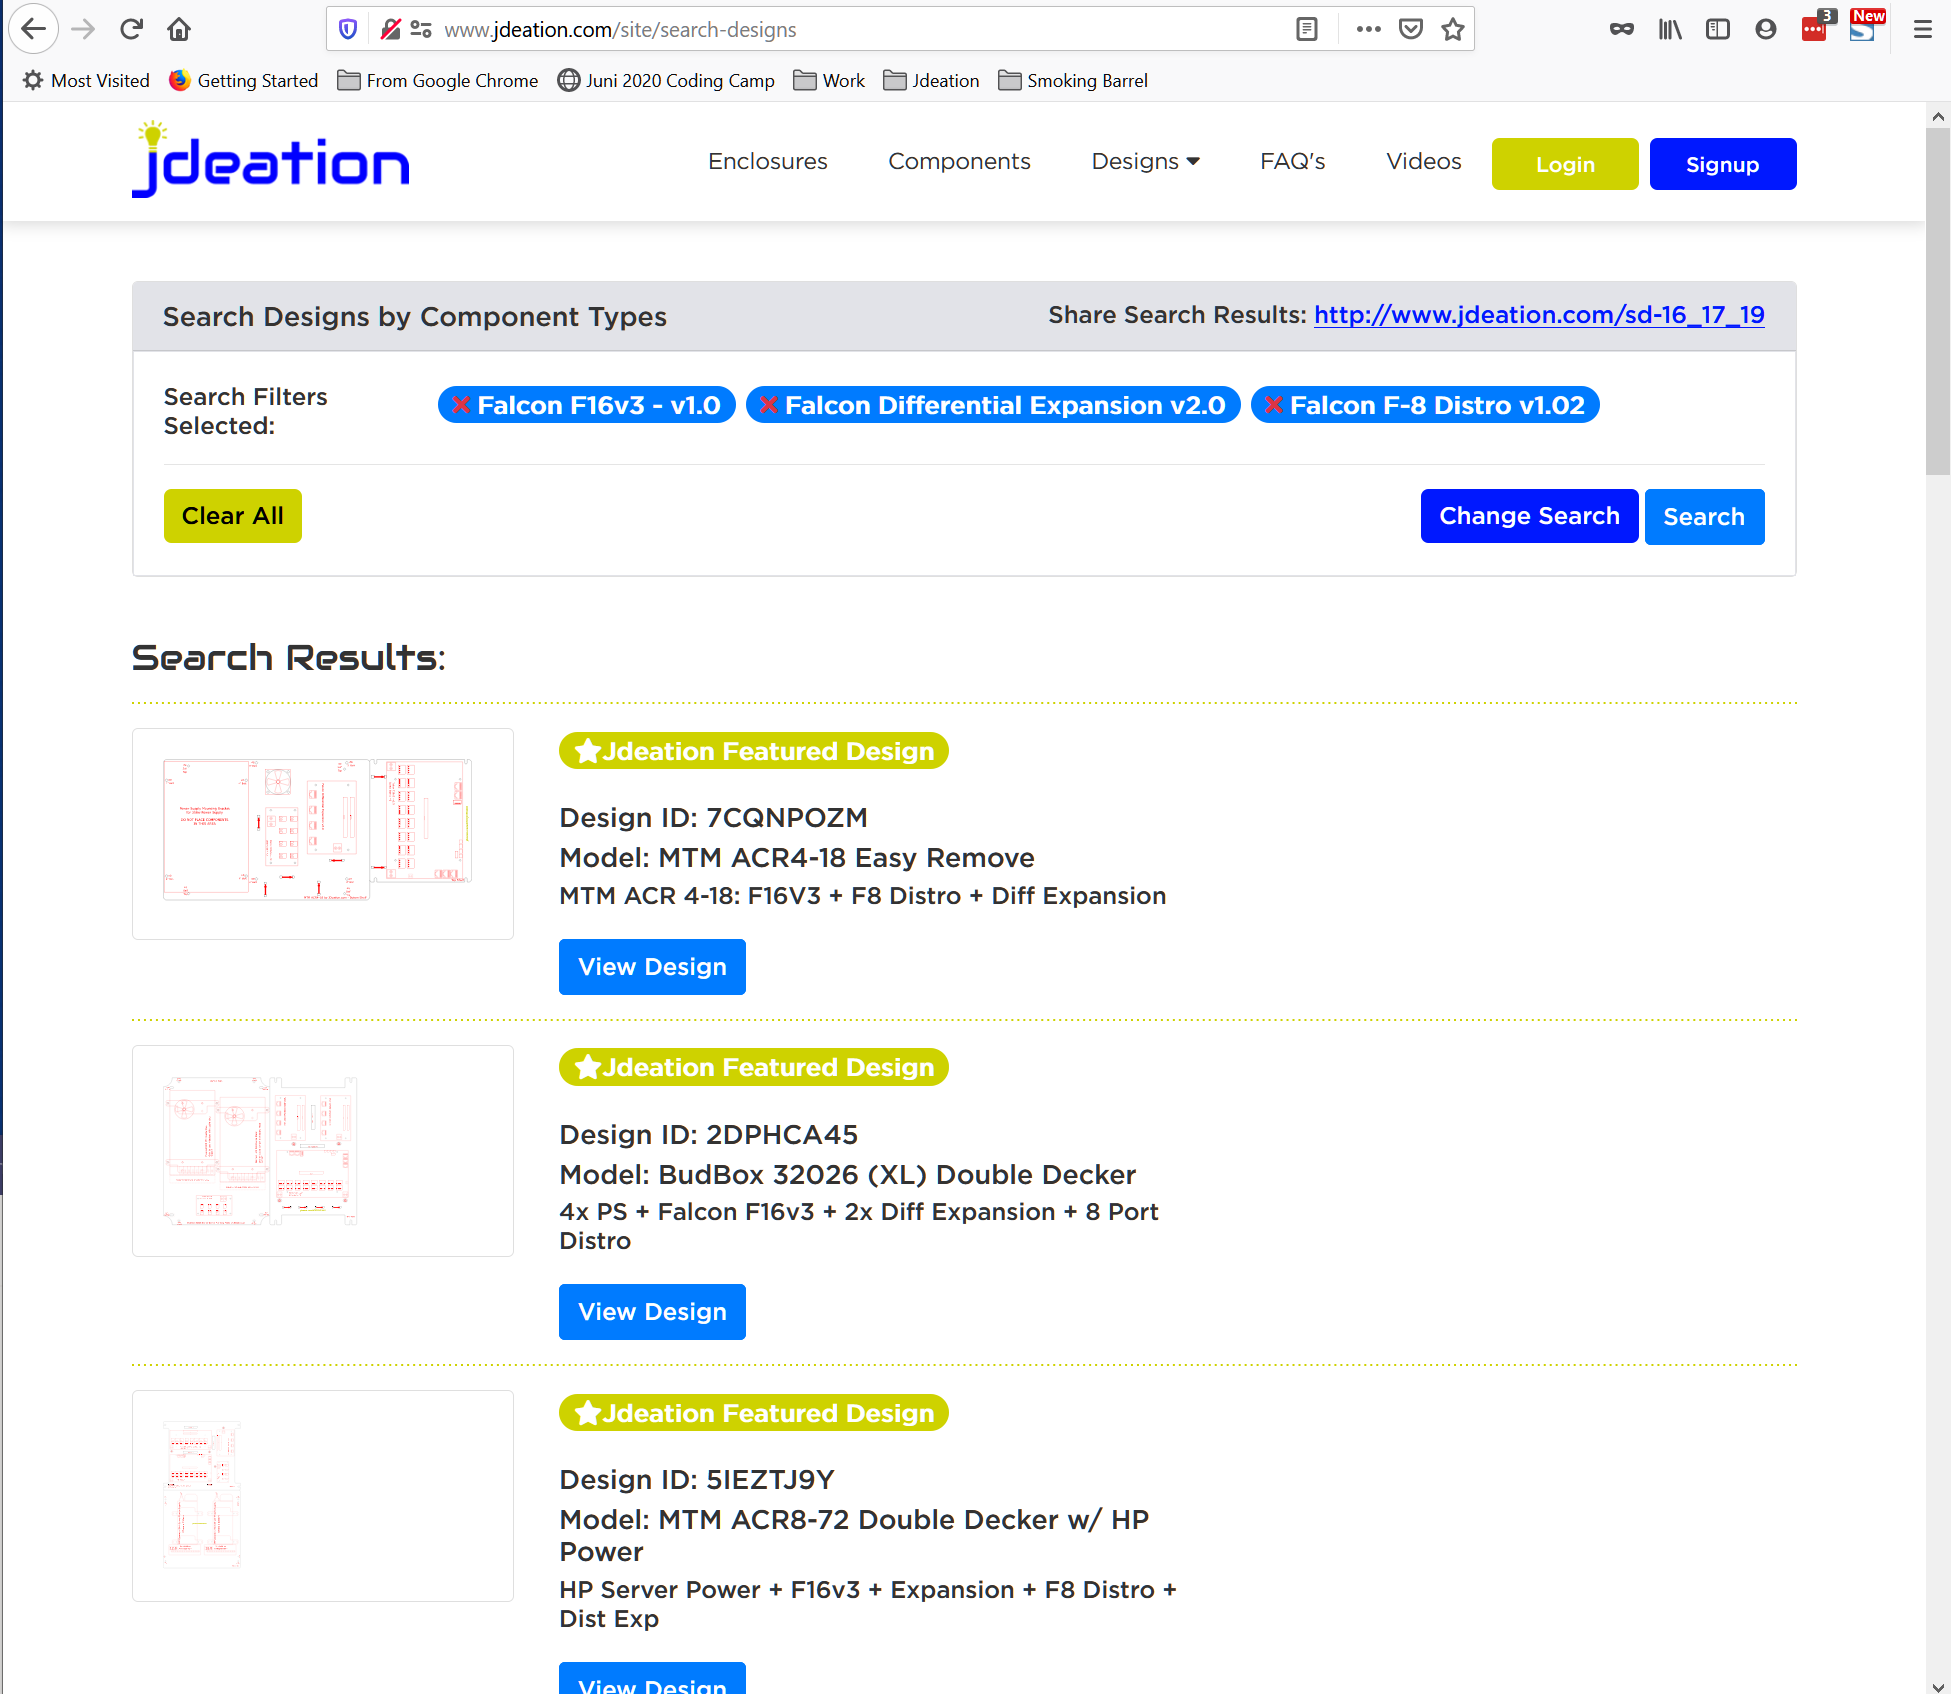
Task: Open the private browsing mask icon
Action: point(1621,29)
